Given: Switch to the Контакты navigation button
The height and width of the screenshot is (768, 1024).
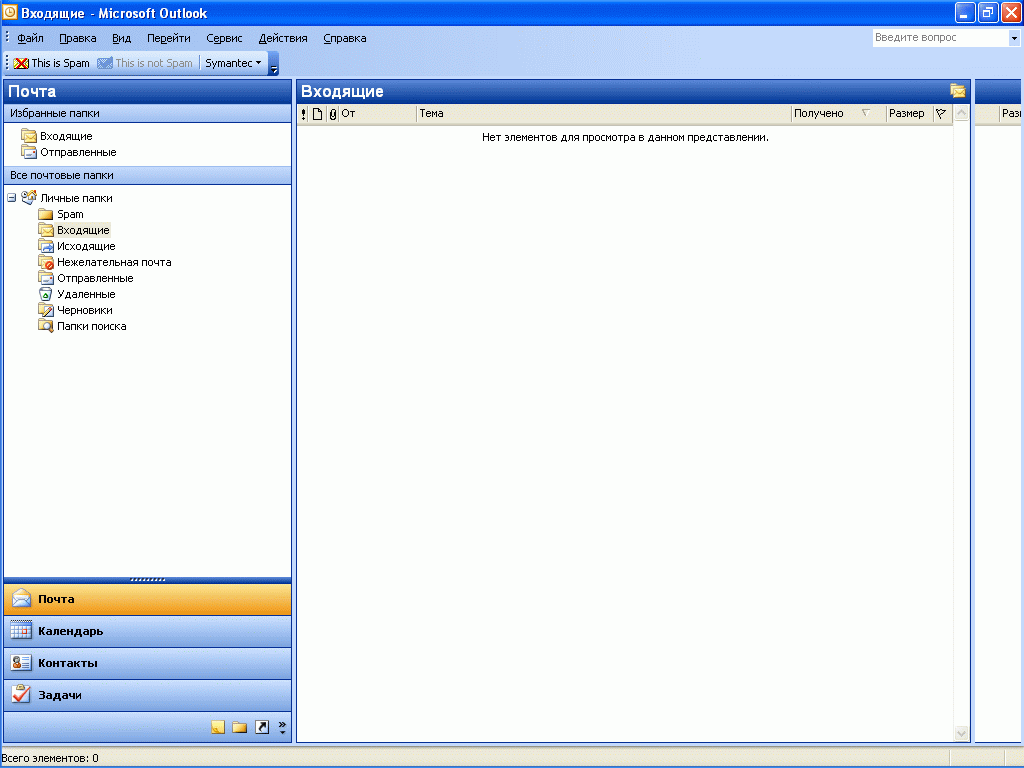Looking at the screenshot, I should click(x=148, y=662).
